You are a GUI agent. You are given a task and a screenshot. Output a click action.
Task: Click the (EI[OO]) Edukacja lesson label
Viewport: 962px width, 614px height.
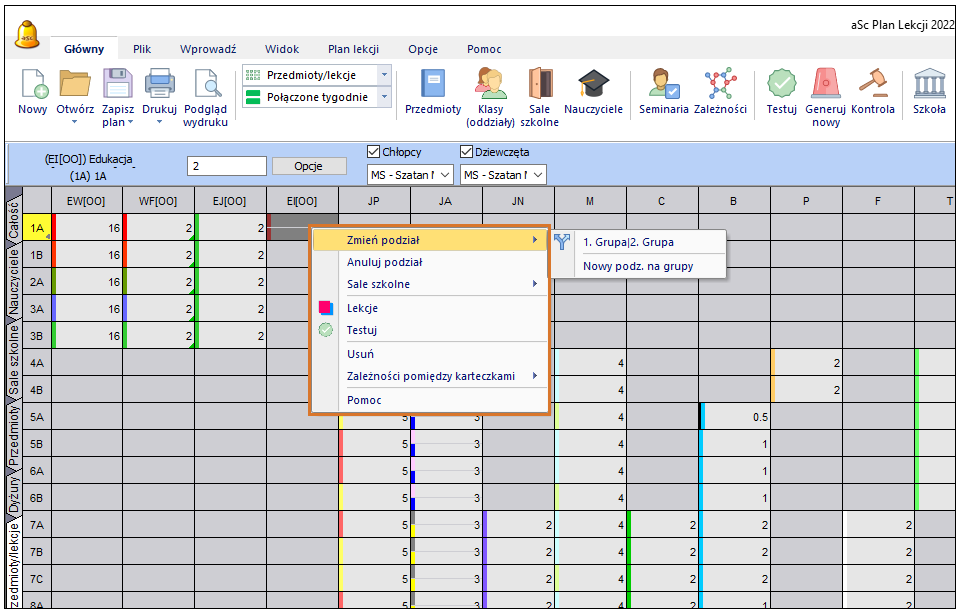tap(88, 159)
